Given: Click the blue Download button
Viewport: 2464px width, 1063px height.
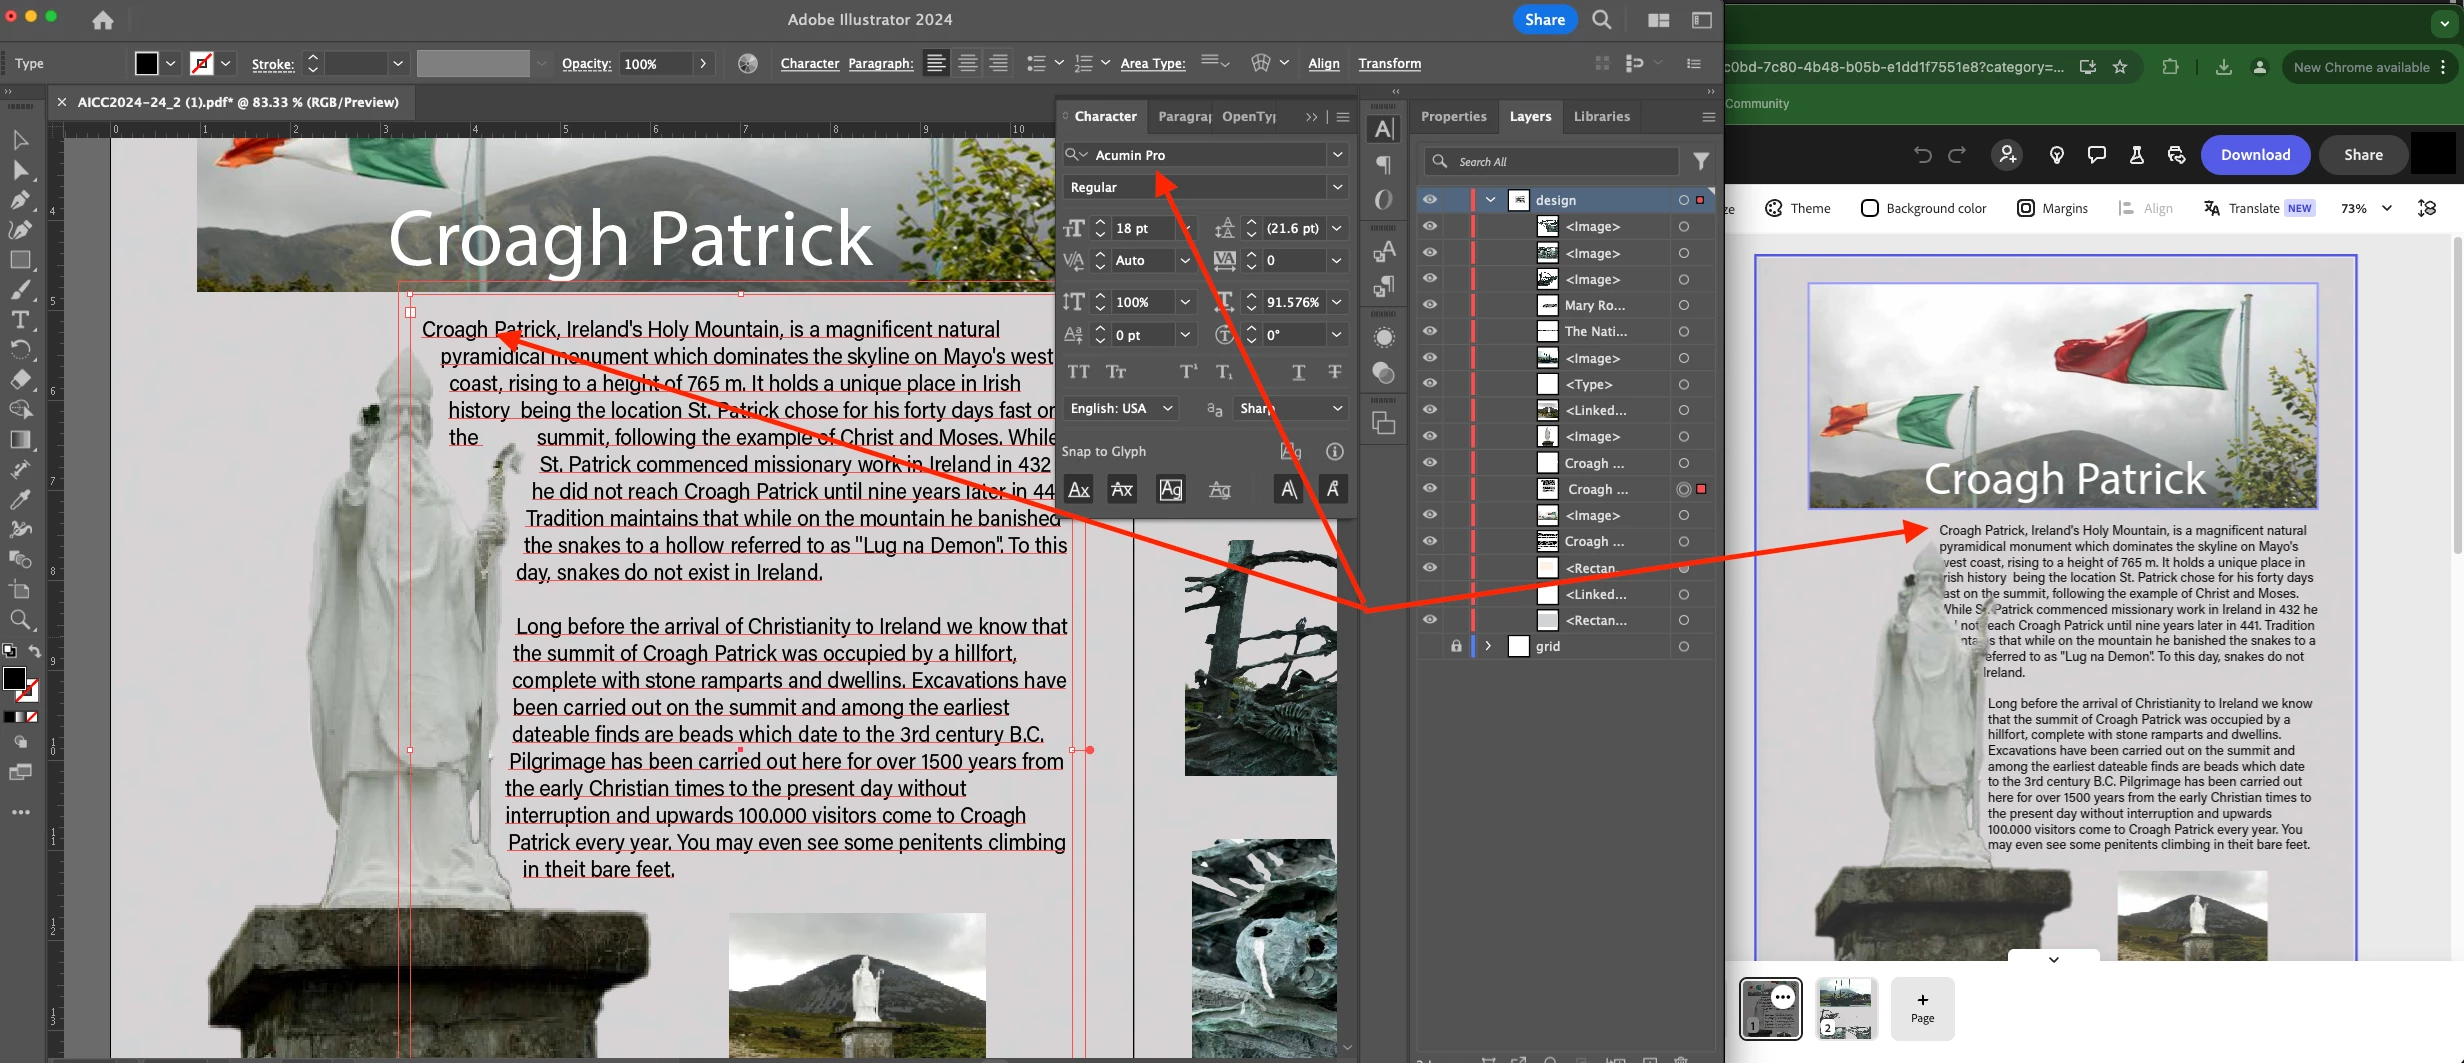Looking at the screenshot, I should (2255, 155).
